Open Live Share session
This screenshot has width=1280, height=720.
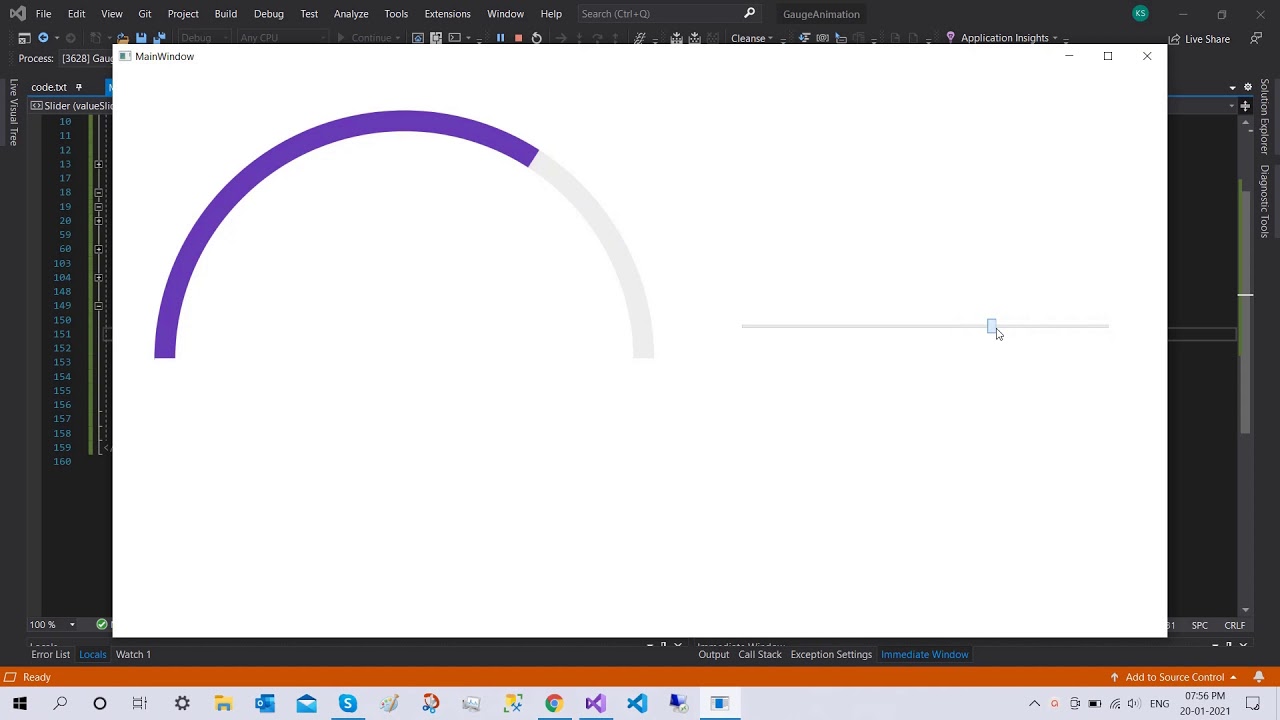pos(1199,39)
